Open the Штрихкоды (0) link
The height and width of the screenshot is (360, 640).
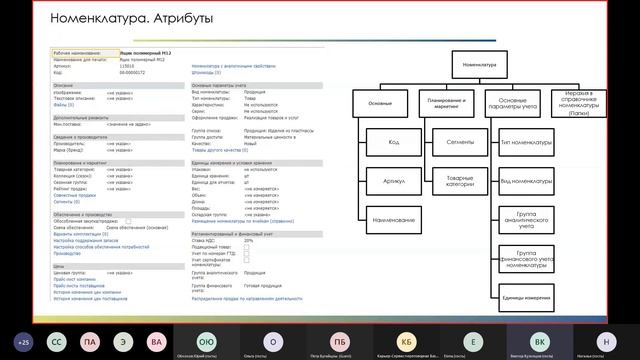click(207, 72)
